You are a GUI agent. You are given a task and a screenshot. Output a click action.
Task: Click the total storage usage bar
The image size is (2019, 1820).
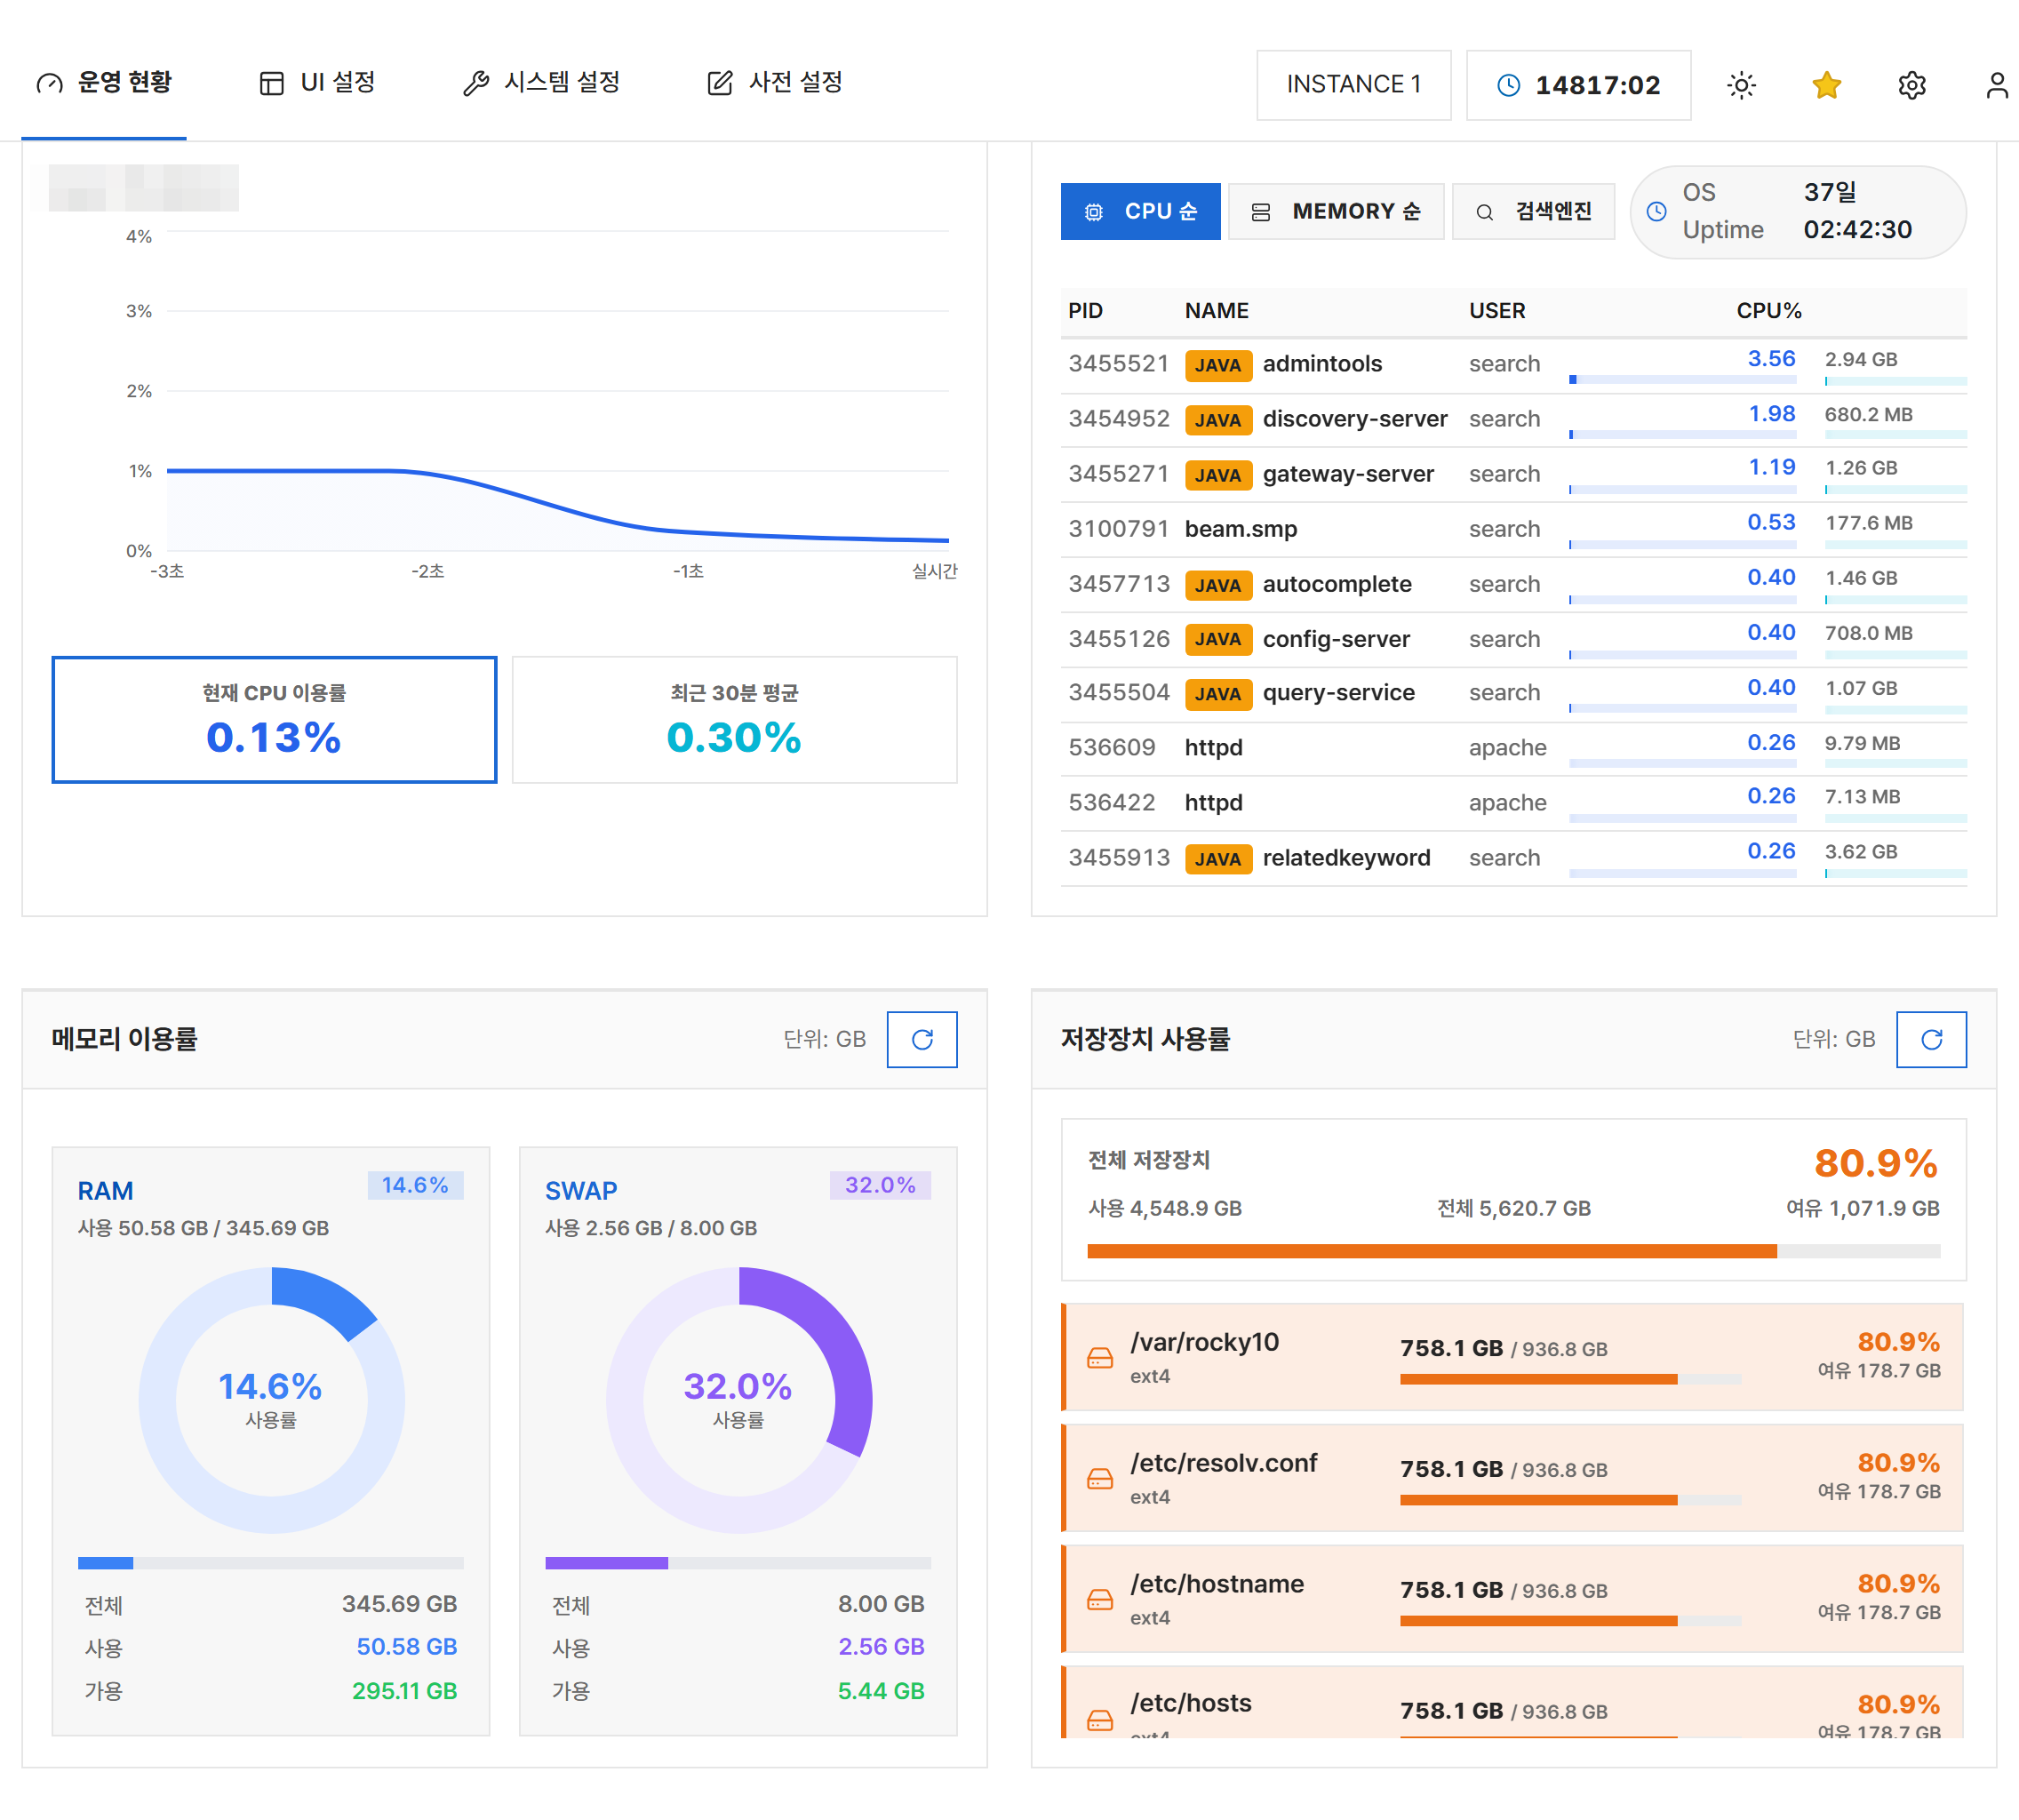1513,1250
